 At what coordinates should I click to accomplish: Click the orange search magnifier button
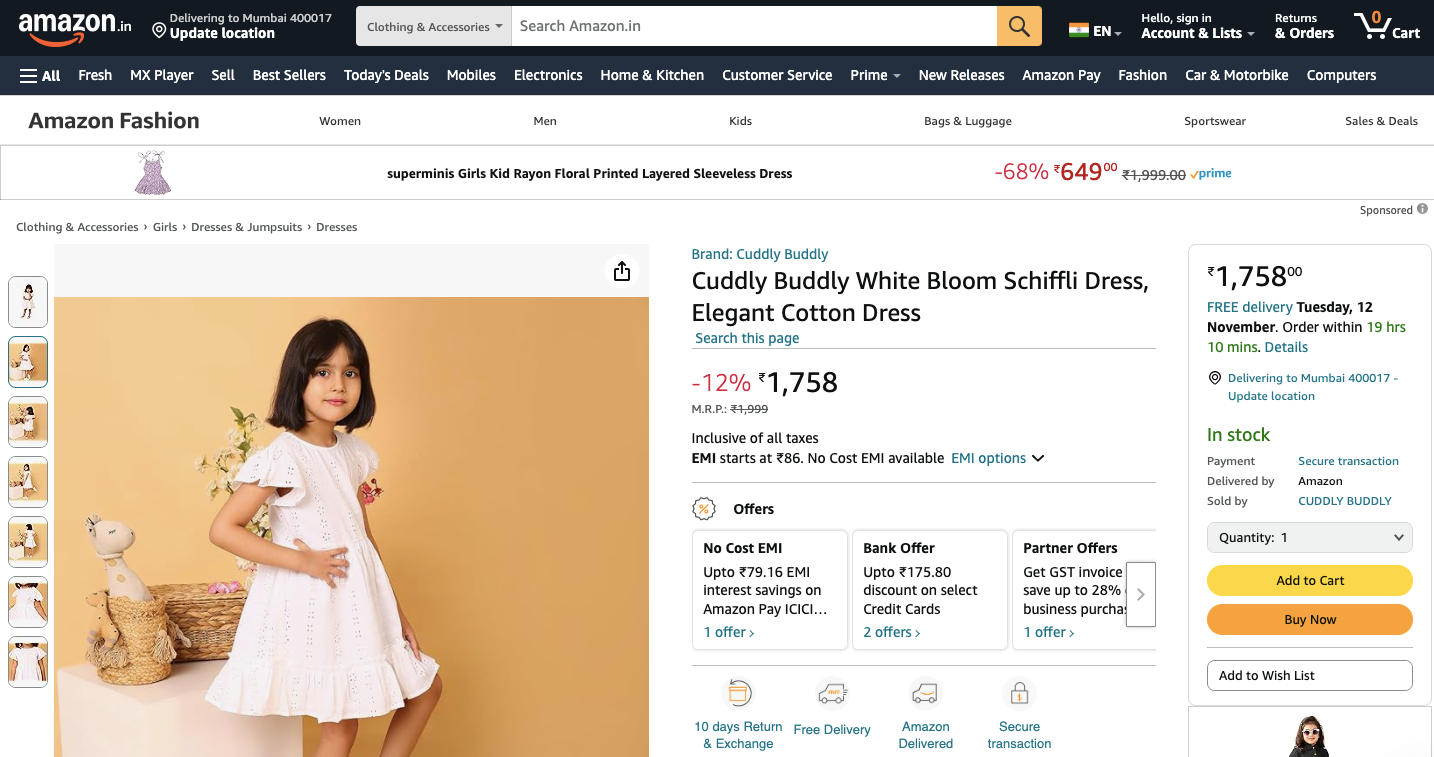coord(1019,26)
